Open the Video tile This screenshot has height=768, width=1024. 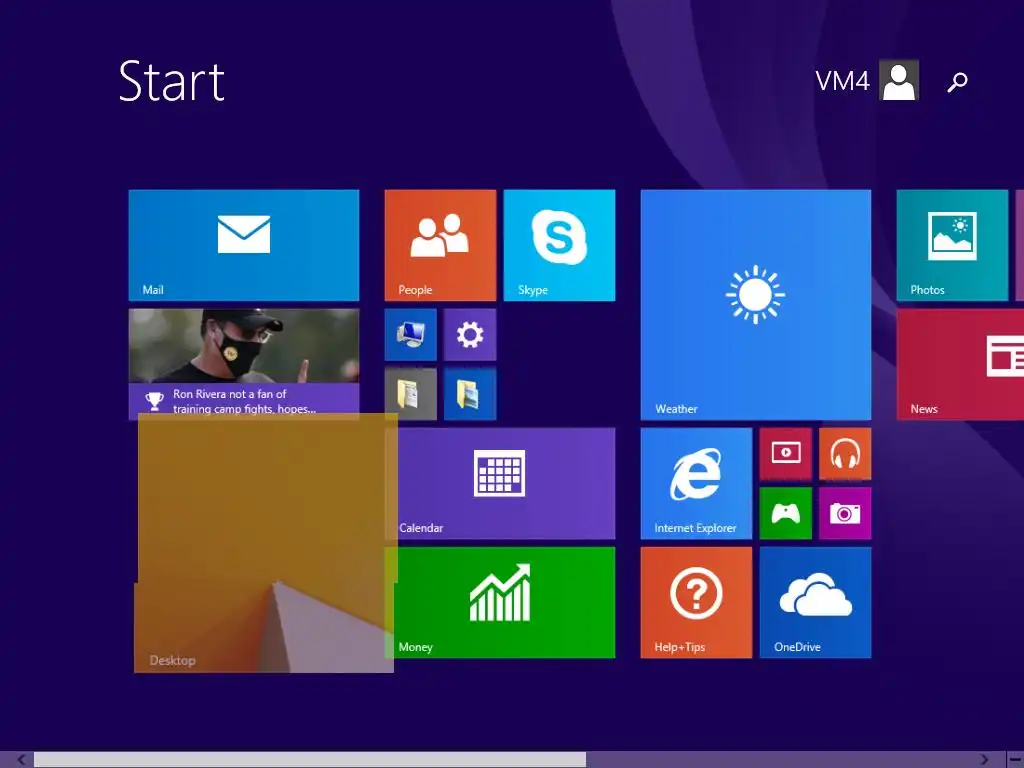point(786,454)
